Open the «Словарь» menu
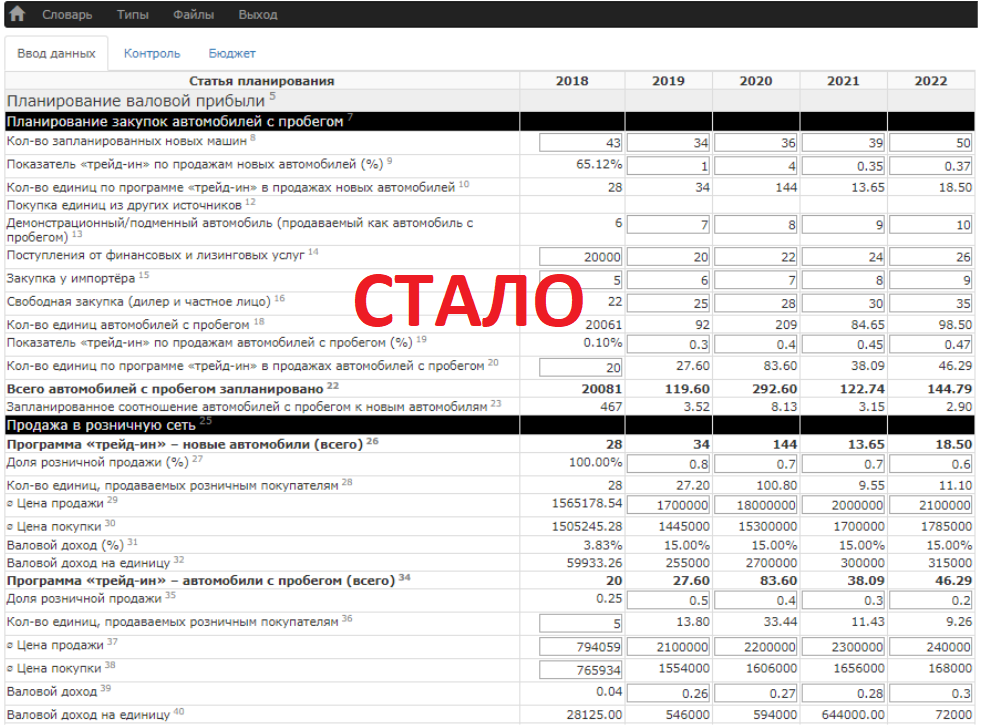981x728 pixels. click(x=65, y=14)
